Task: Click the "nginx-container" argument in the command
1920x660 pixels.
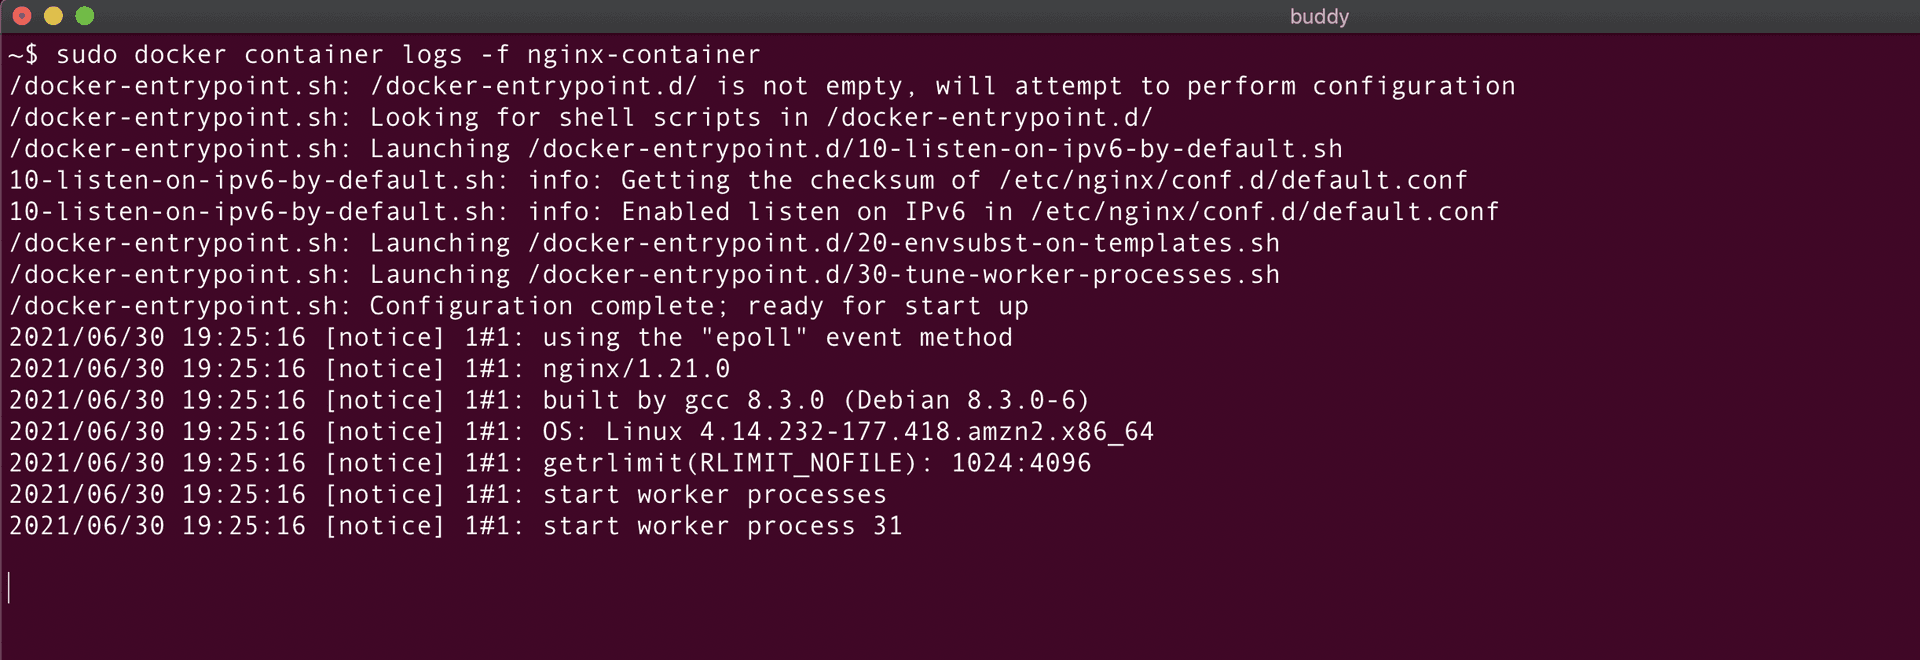Action: [x=643, y=55]
